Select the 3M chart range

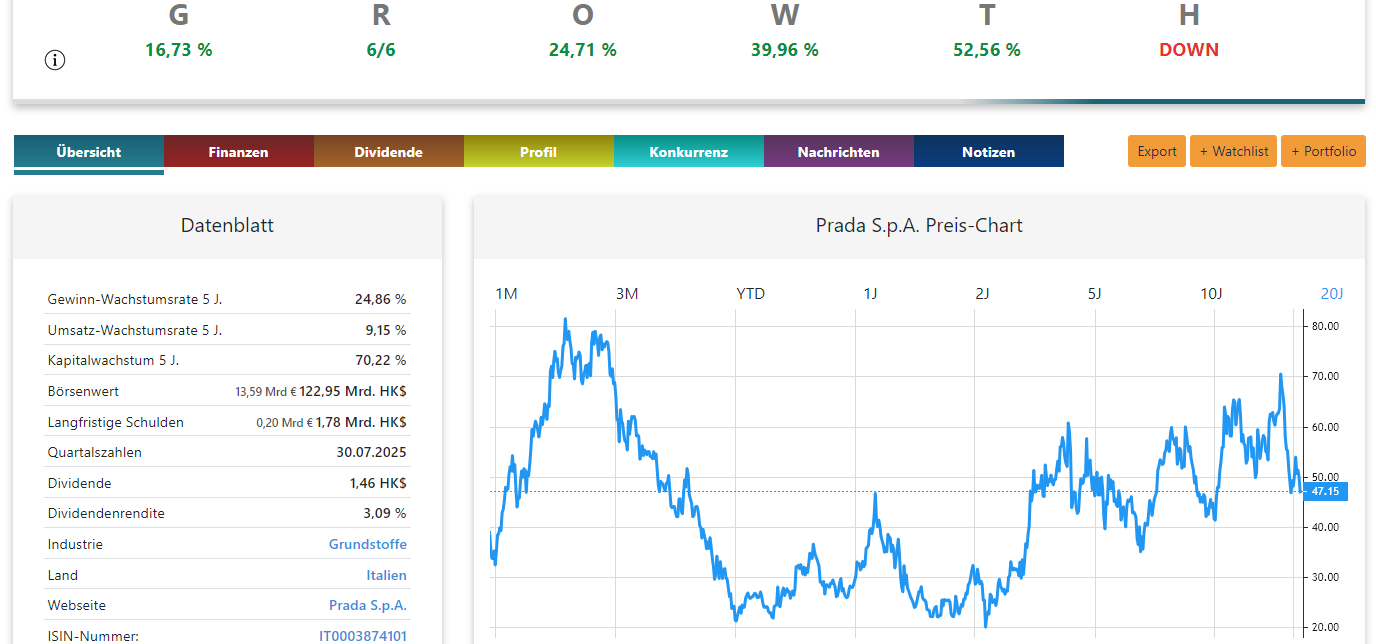click(x=627, y=293)
